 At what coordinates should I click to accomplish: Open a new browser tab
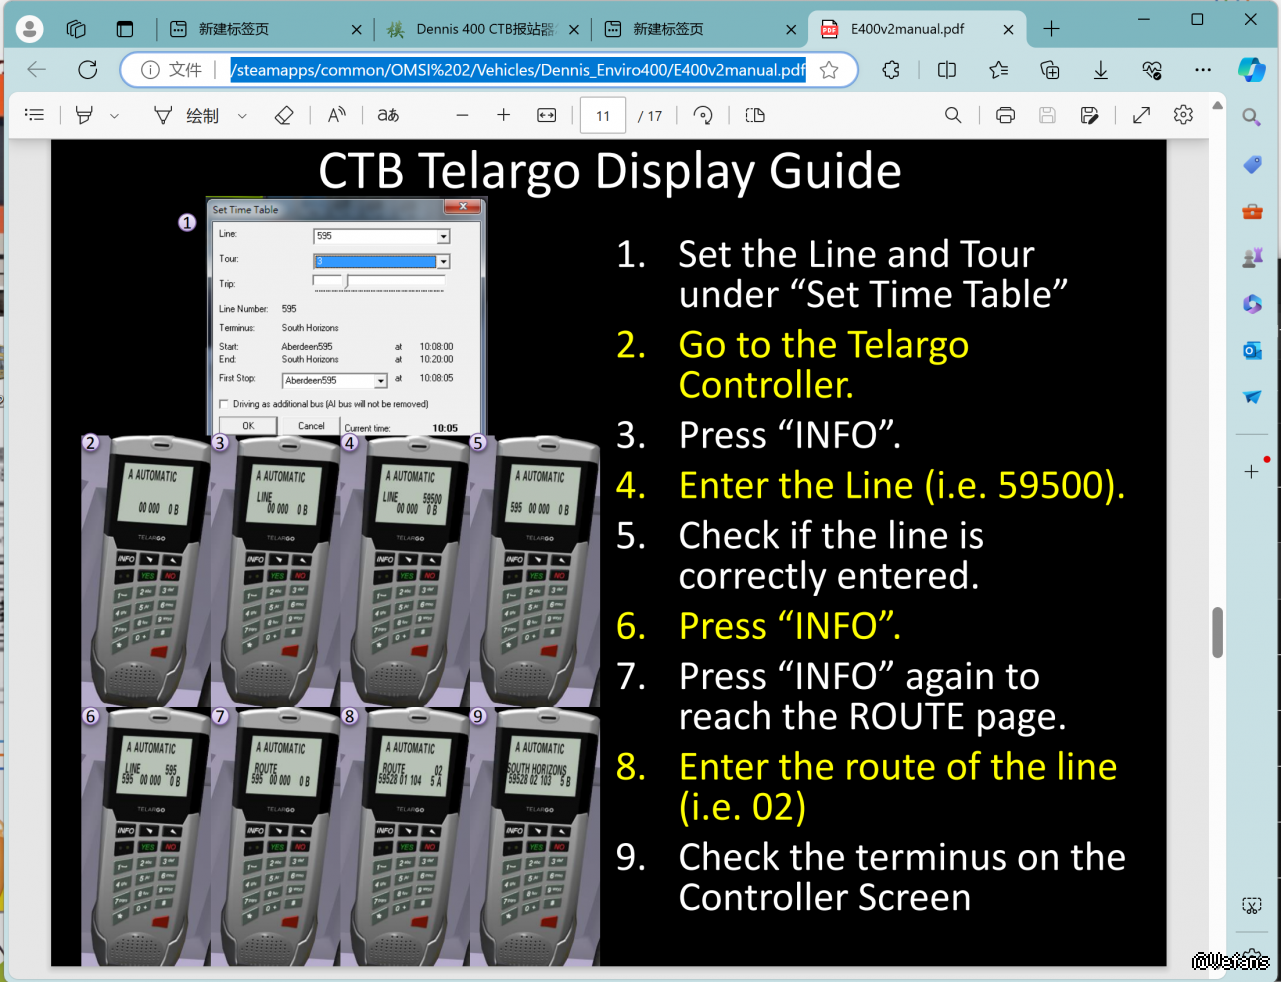[x=1051, y=29]
